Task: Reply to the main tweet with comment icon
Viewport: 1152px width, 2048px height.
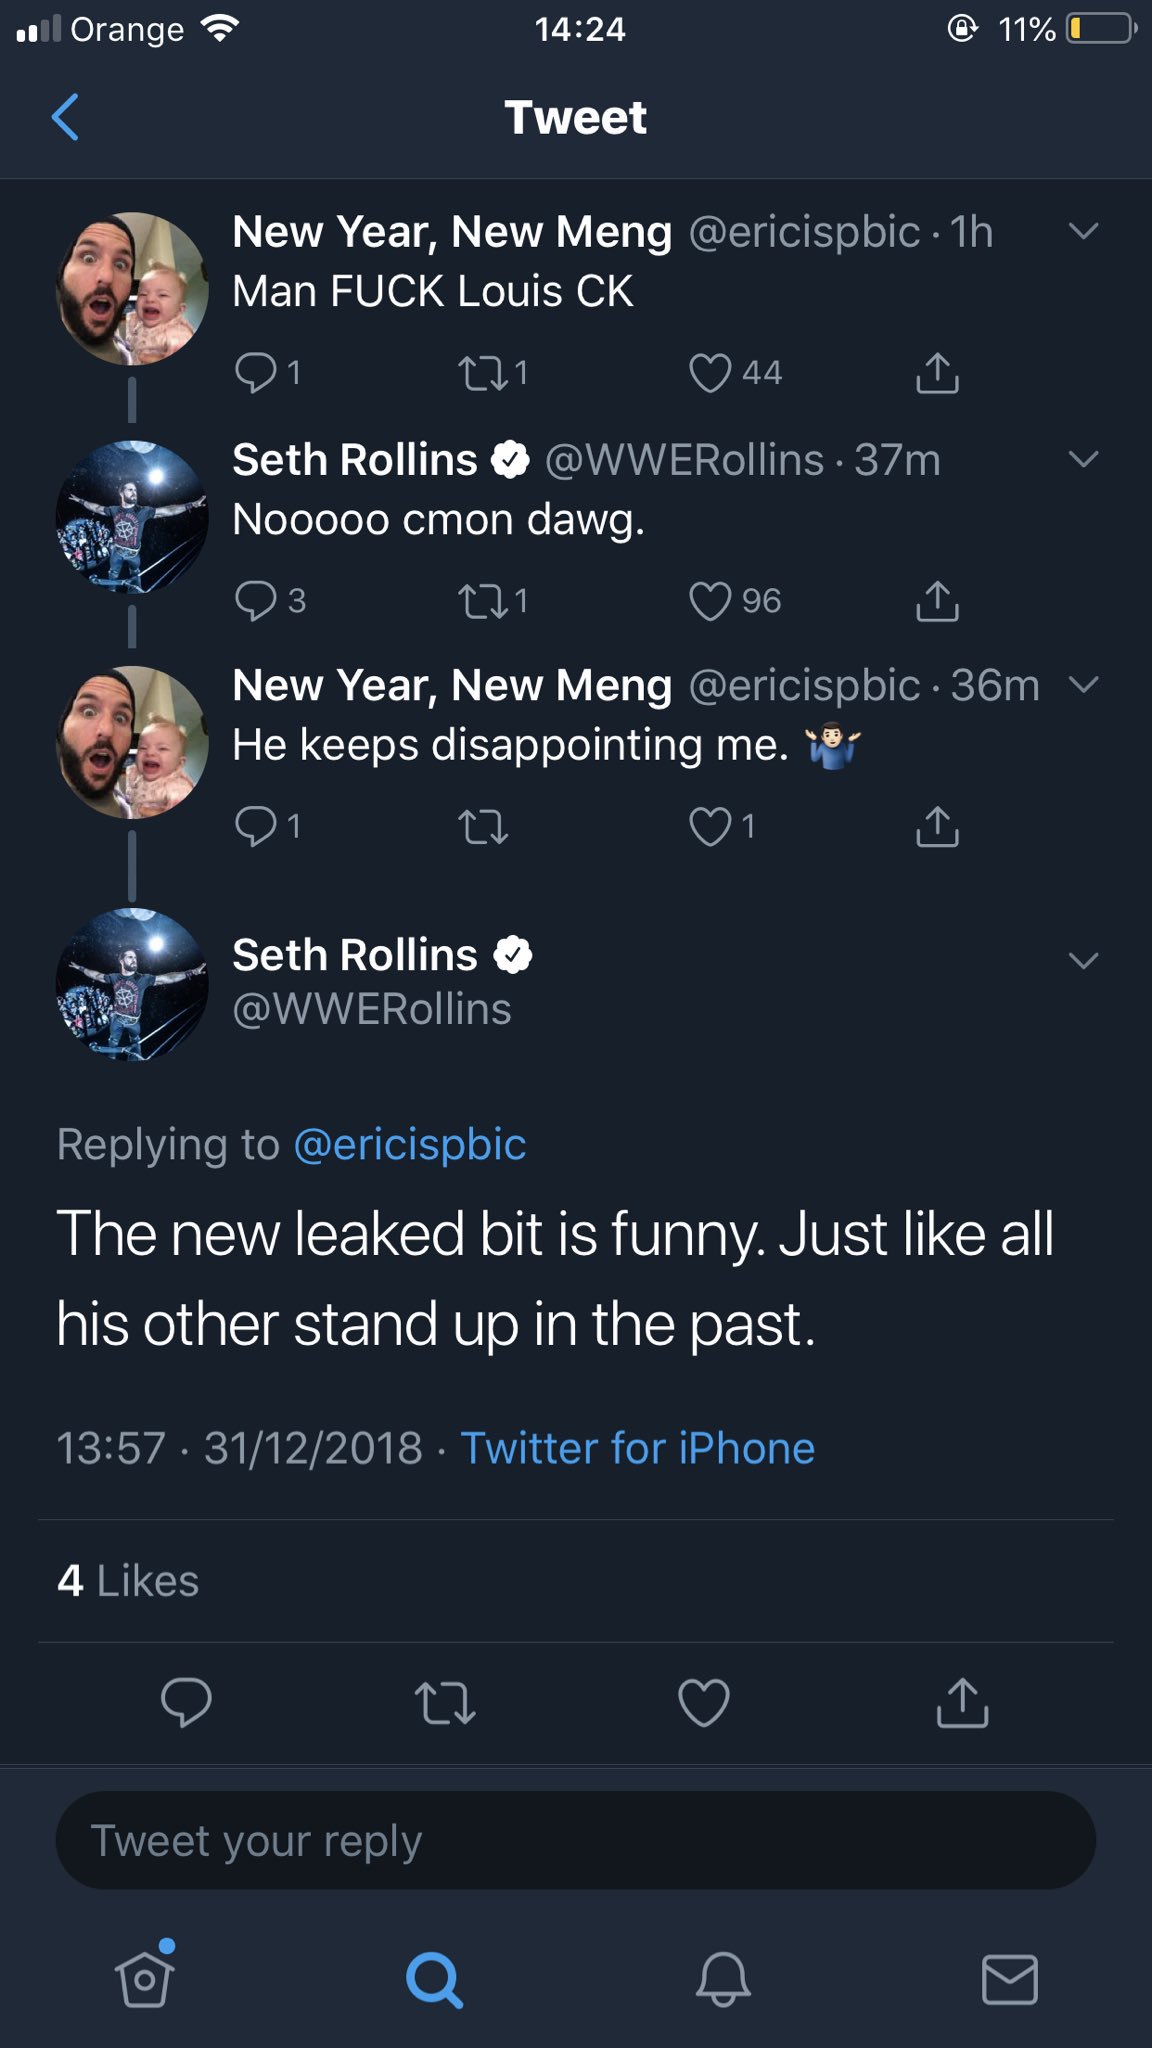Action: click(186, 1702)
